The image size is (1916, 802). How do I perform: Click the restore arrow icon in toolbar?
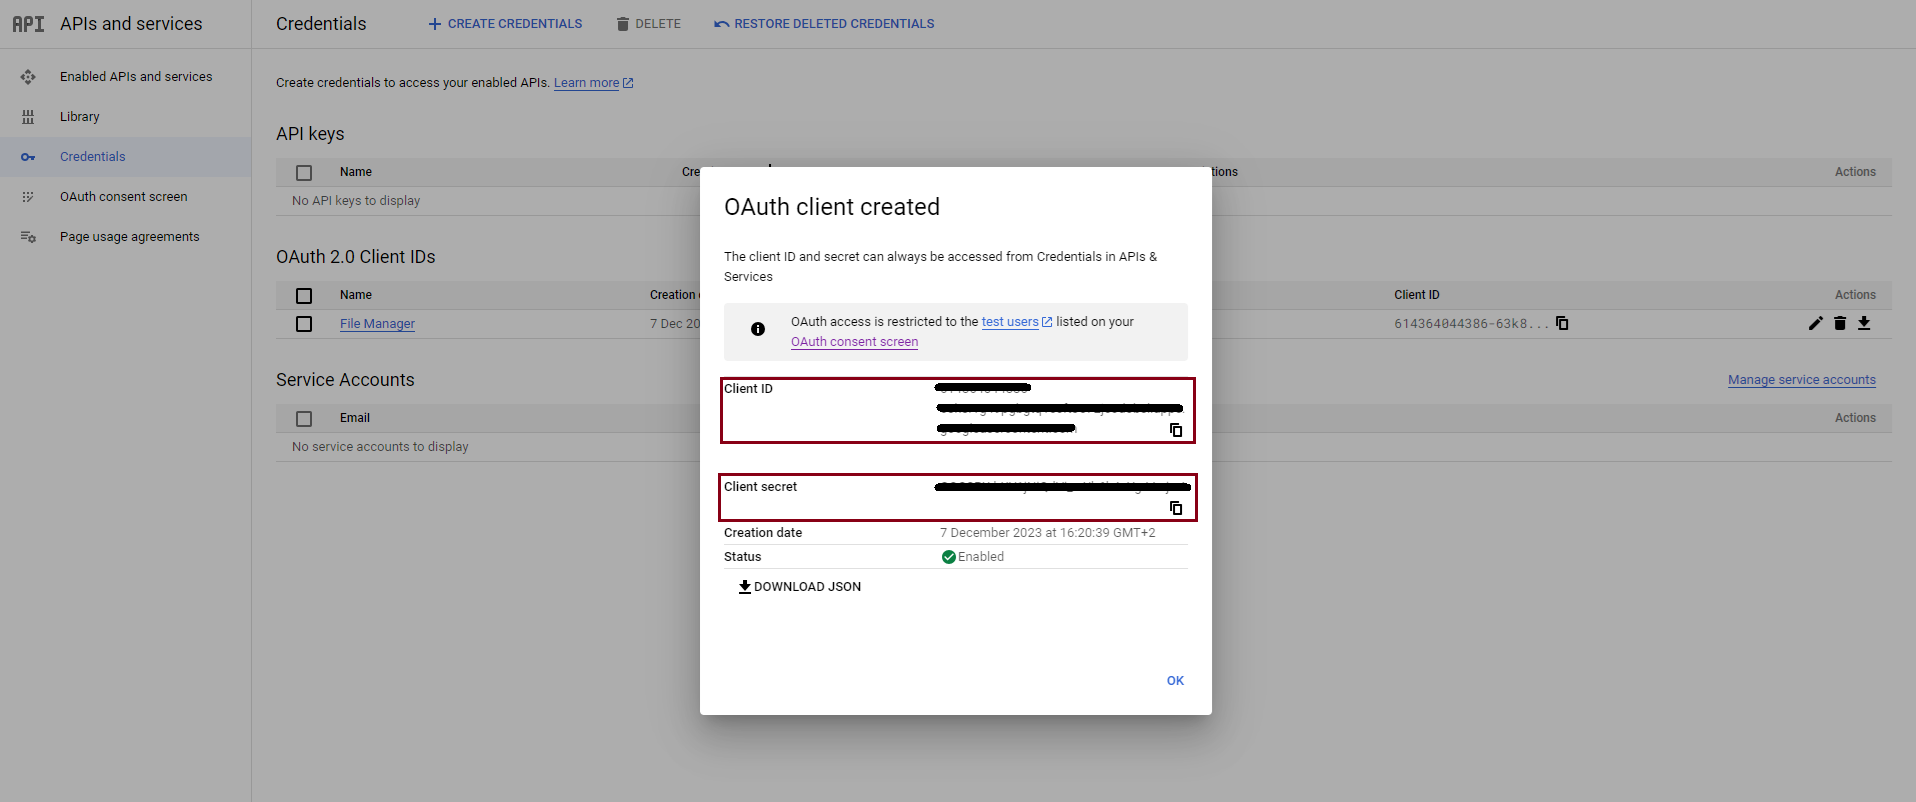pyautogui.click(x=721, y=24)
